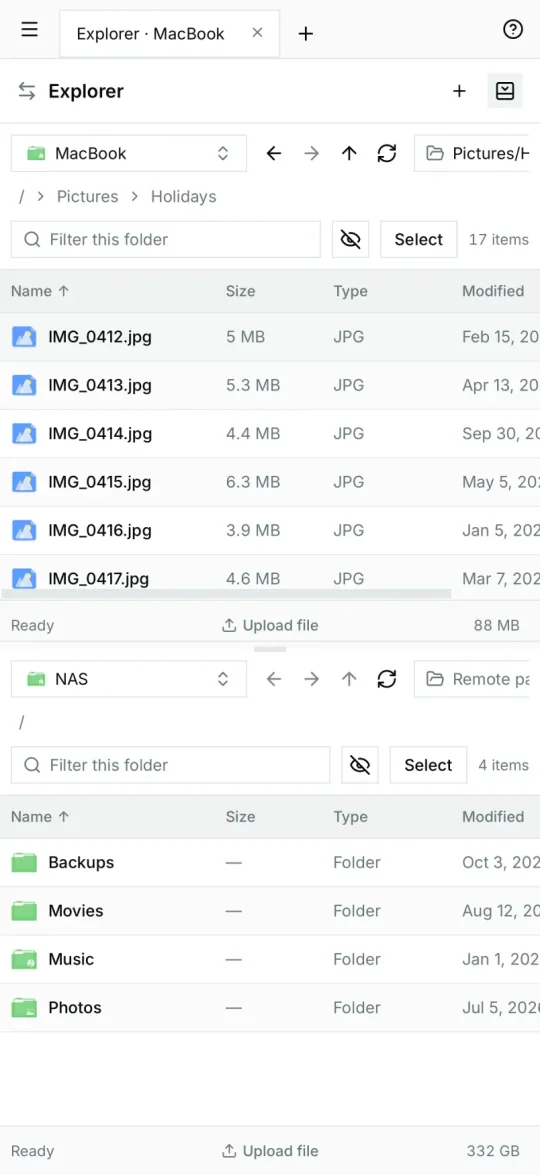Image resolution: width=540 pixels, height=1175 pixels.
Task: Select file IMG_0416.jpg
Action: (x=270, y=531)
